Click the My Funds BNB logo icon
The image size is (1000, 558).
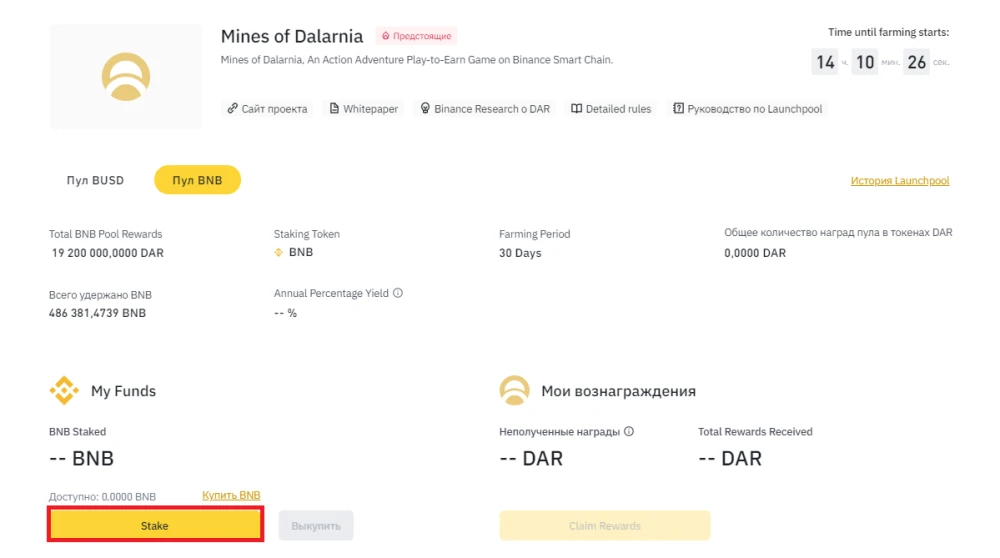coord(64,390)
